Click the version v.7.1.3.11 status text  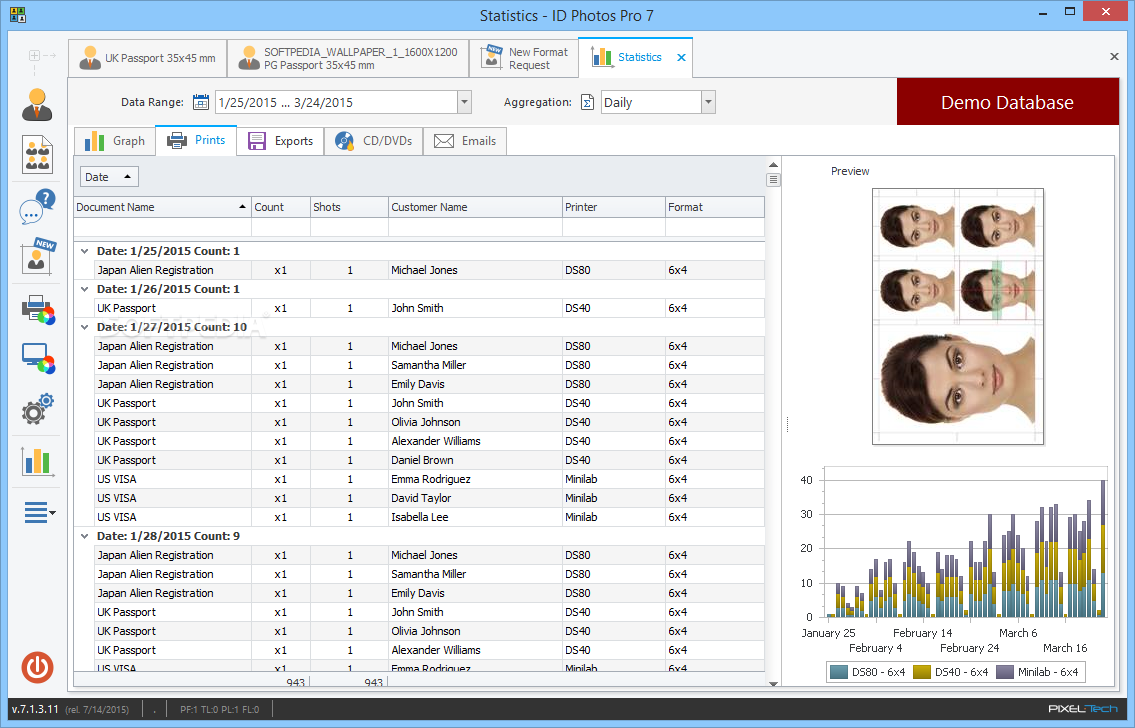(x=35, y=709)
